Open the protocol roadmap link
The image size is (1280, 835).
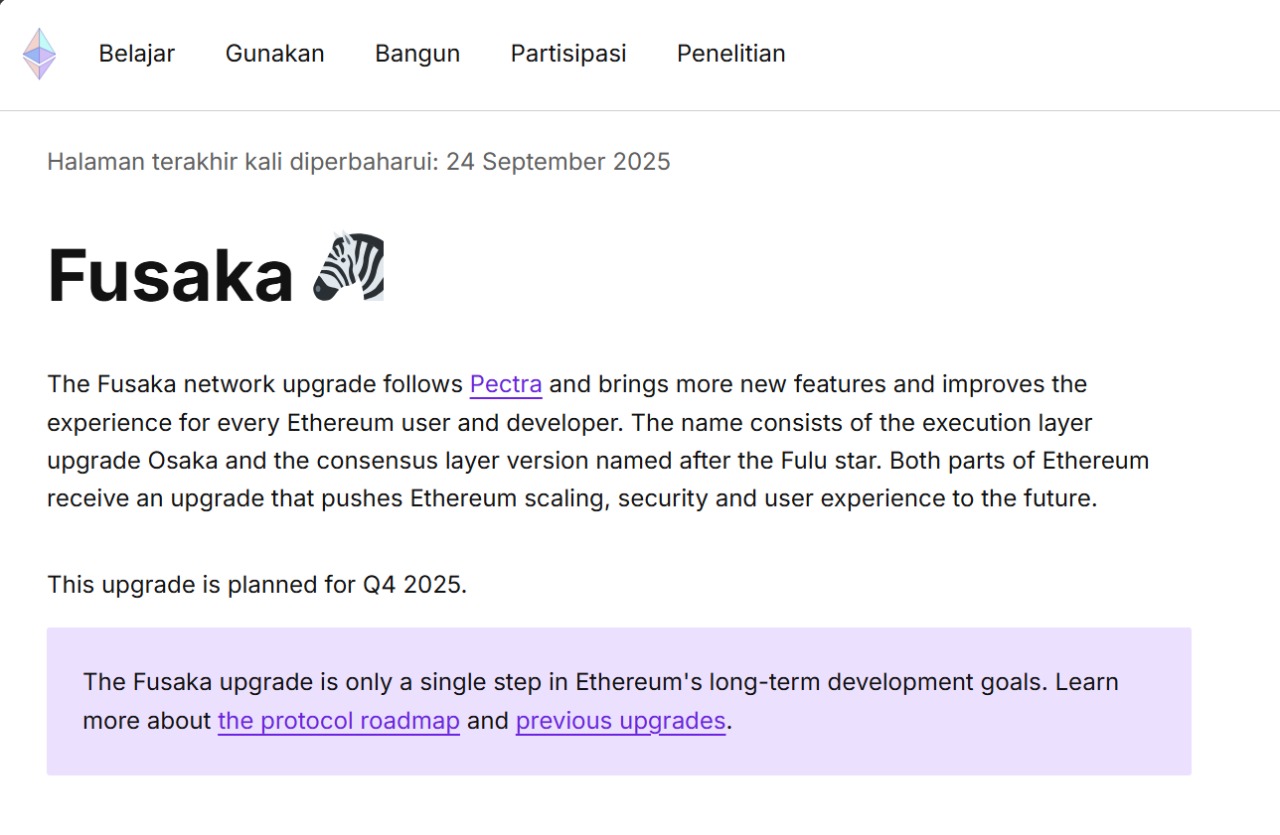tap(338, 720)
